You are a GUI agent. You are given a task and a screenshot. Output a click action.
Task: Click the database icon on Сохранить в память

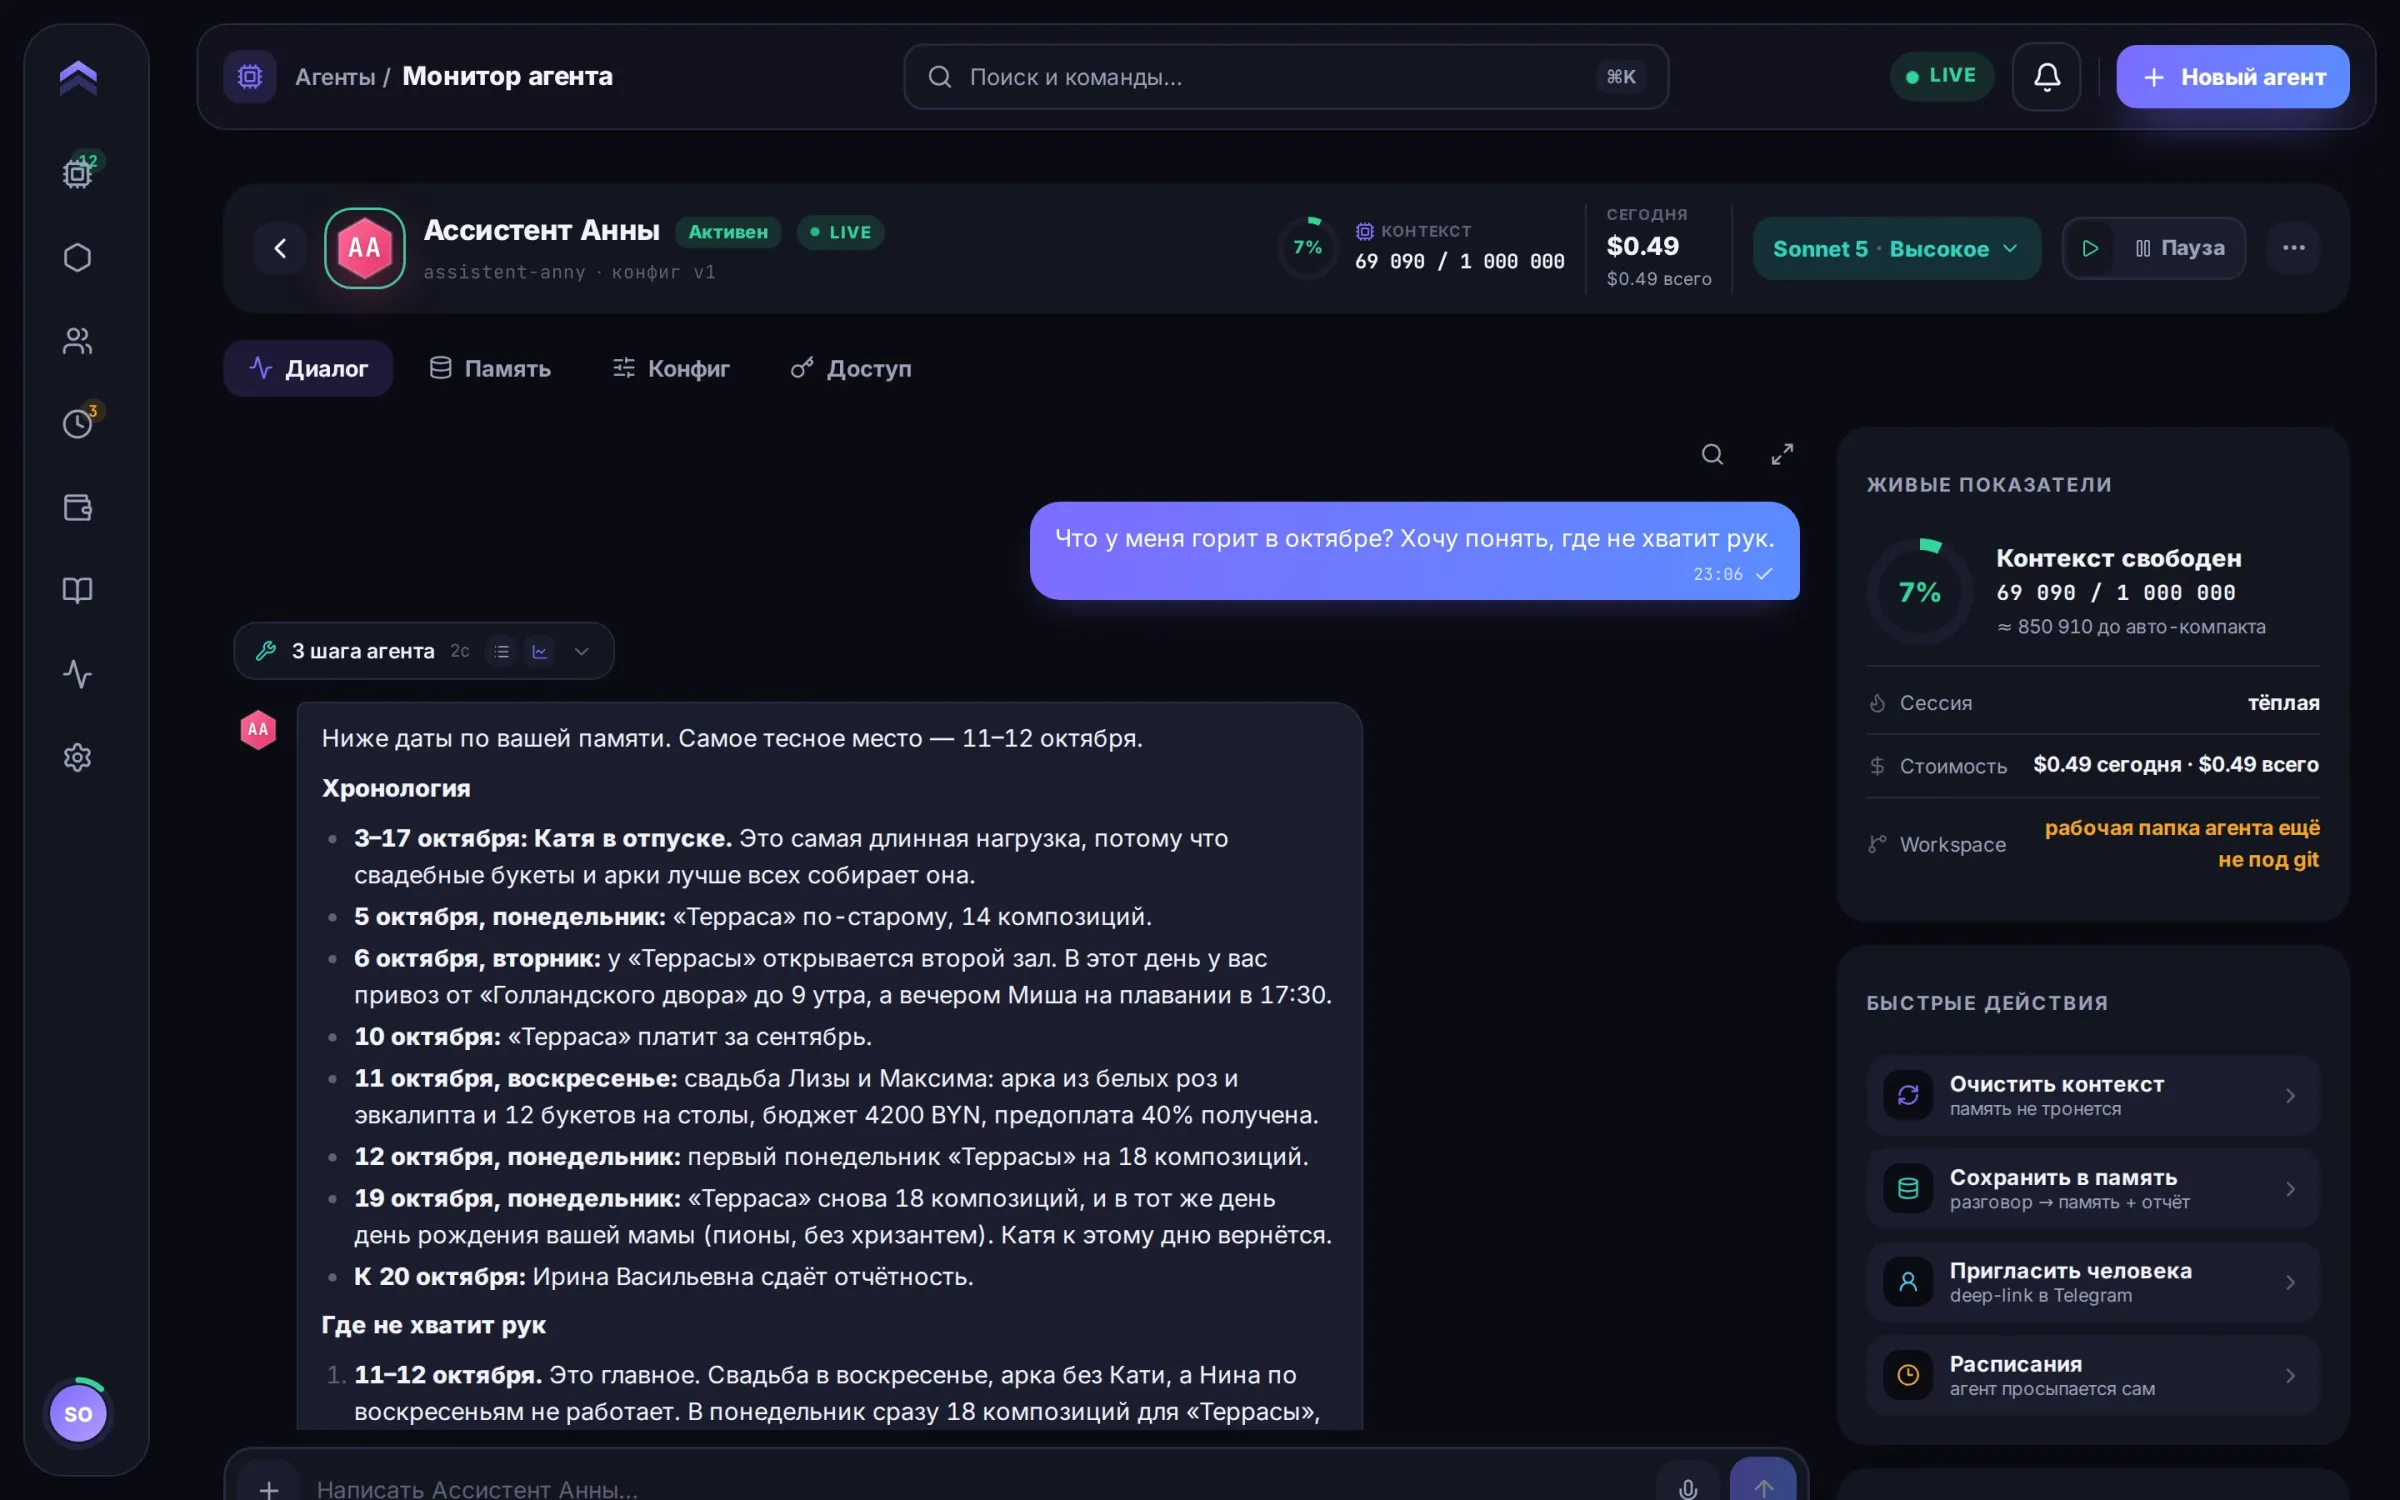[1908, 1188]
